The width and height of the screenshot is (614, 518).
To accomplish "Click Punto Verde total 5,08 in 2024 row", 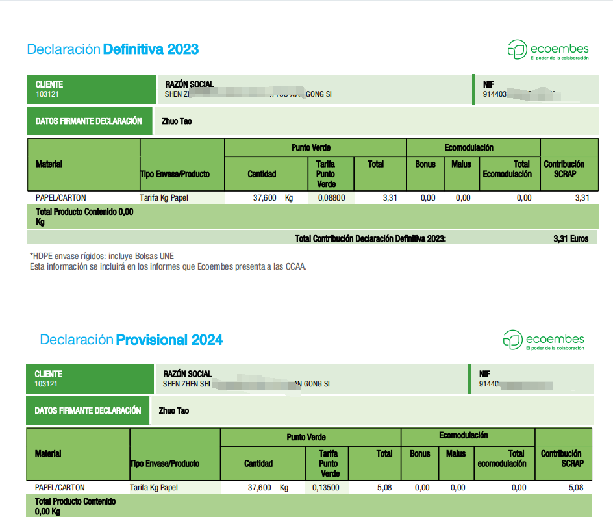I will [385, 487].
